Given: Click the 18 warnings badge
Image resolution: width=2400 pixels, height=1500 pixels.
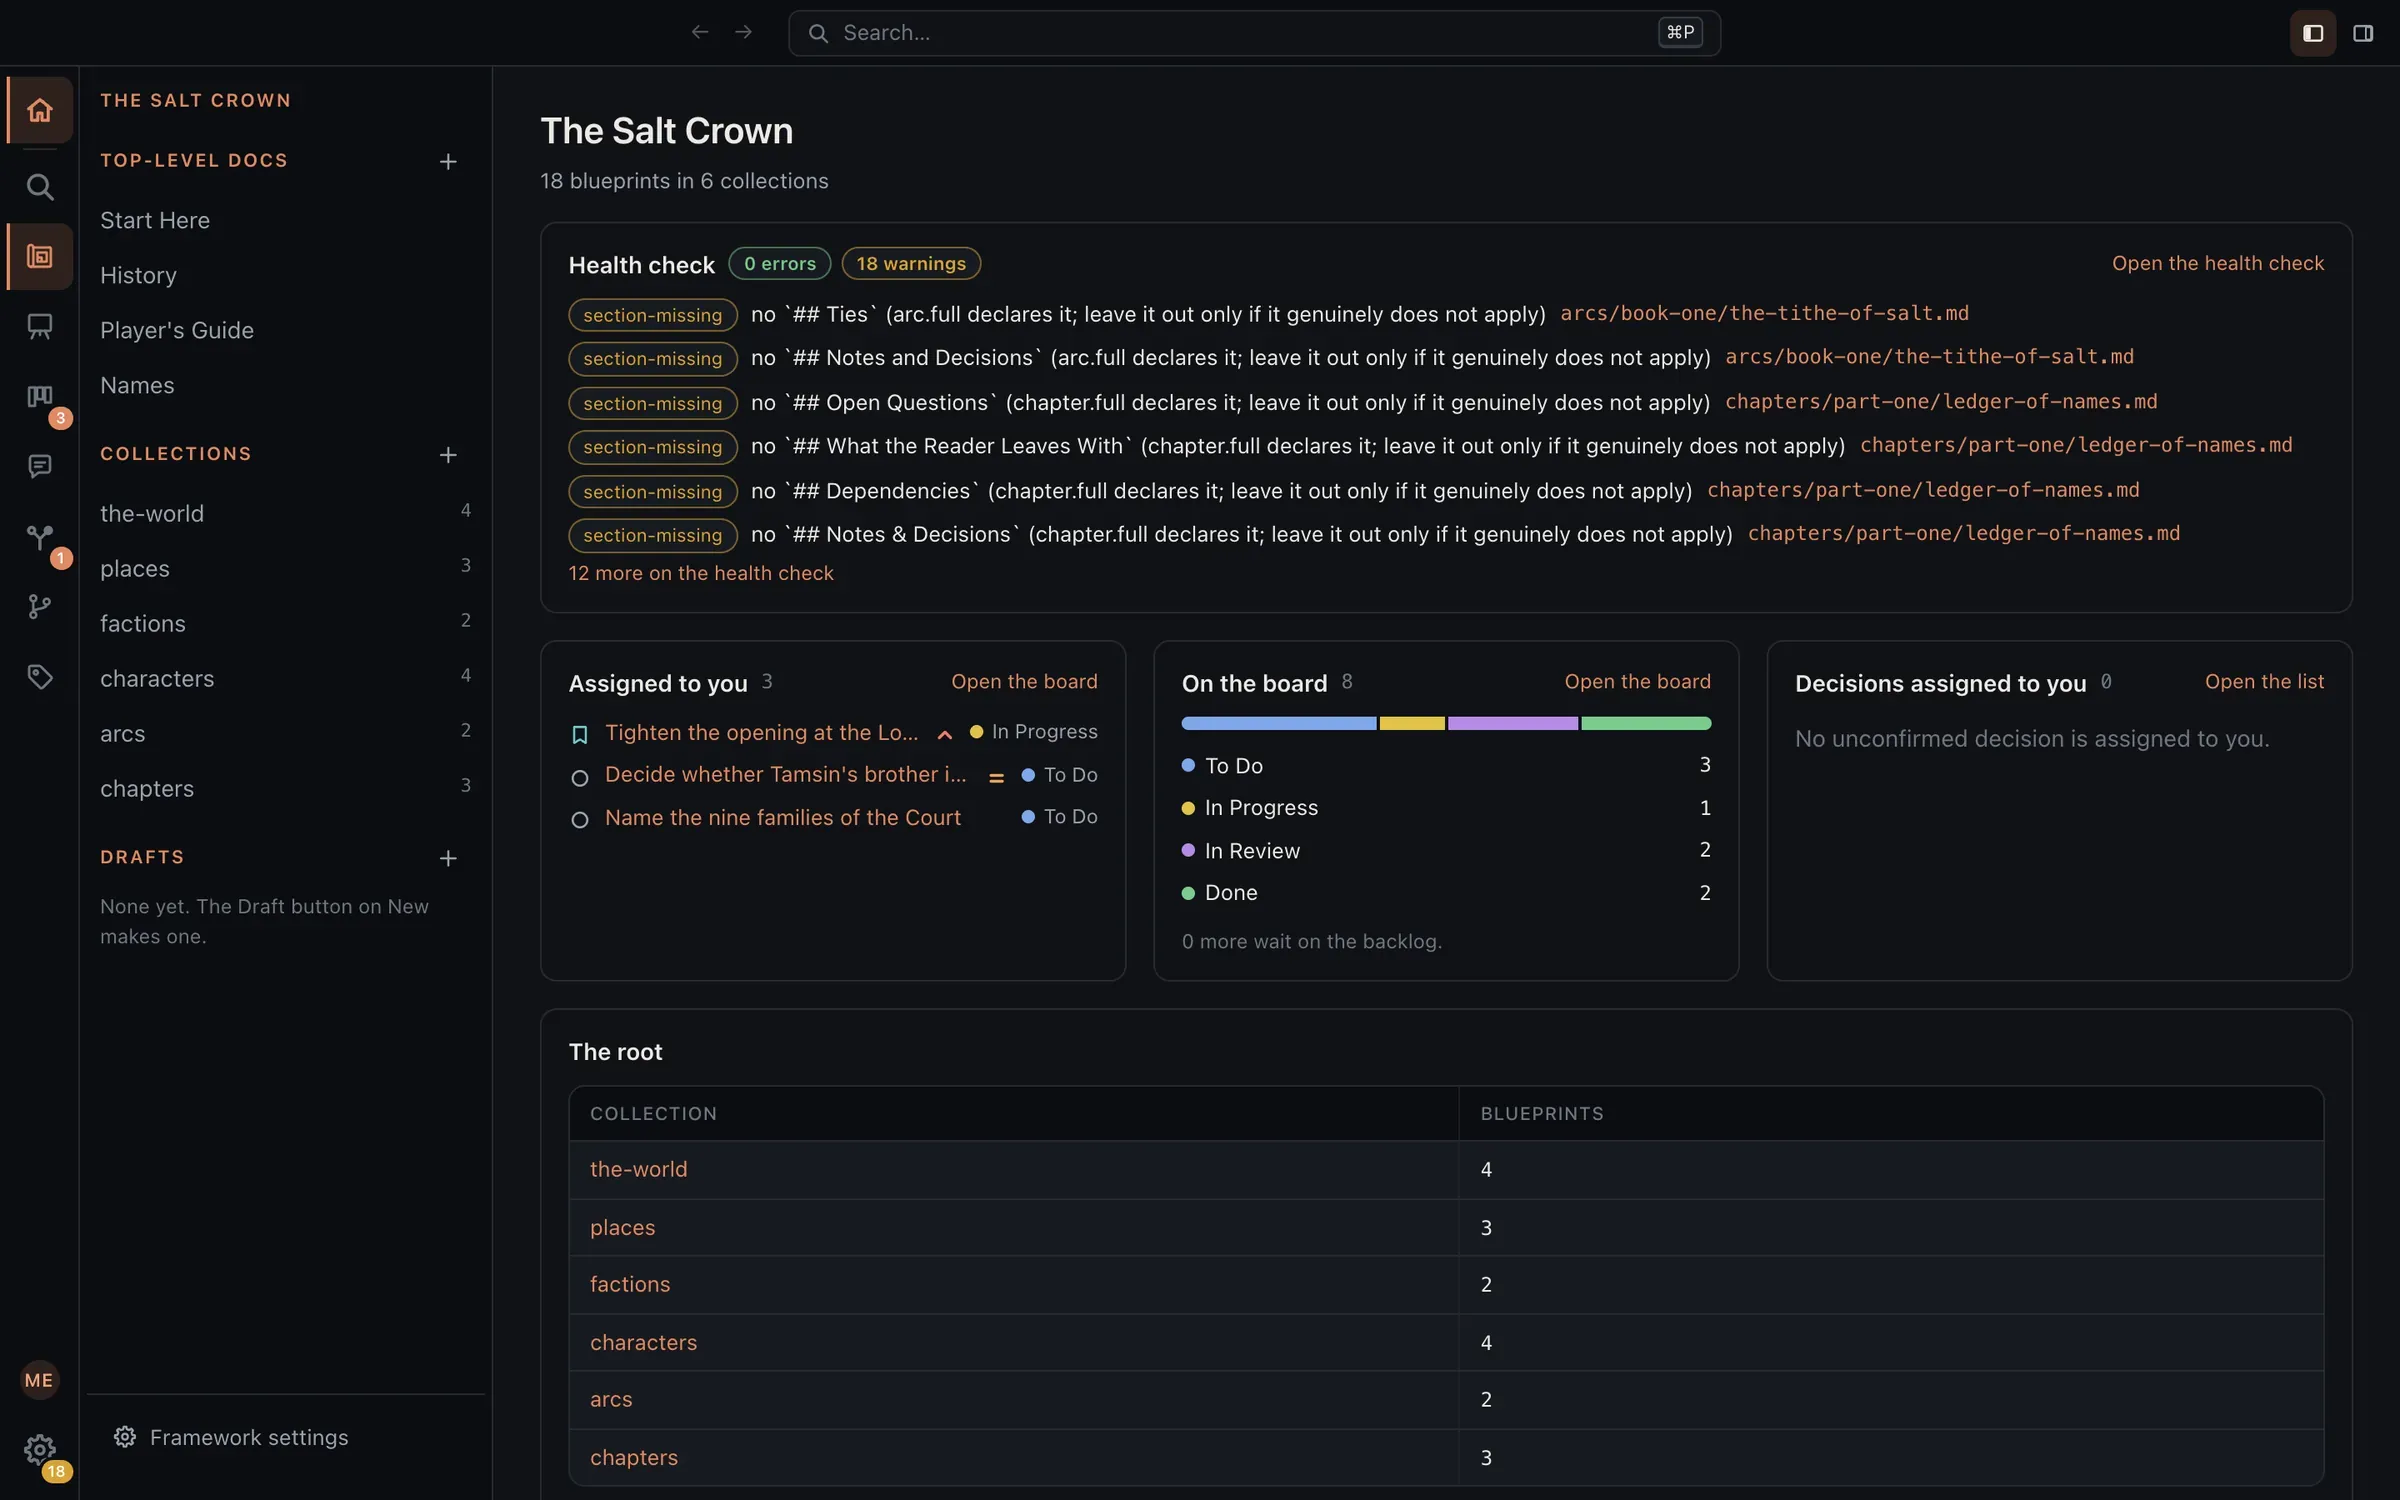Looking at the screenshot, I should pyautogui.click(x=911, y=263).
